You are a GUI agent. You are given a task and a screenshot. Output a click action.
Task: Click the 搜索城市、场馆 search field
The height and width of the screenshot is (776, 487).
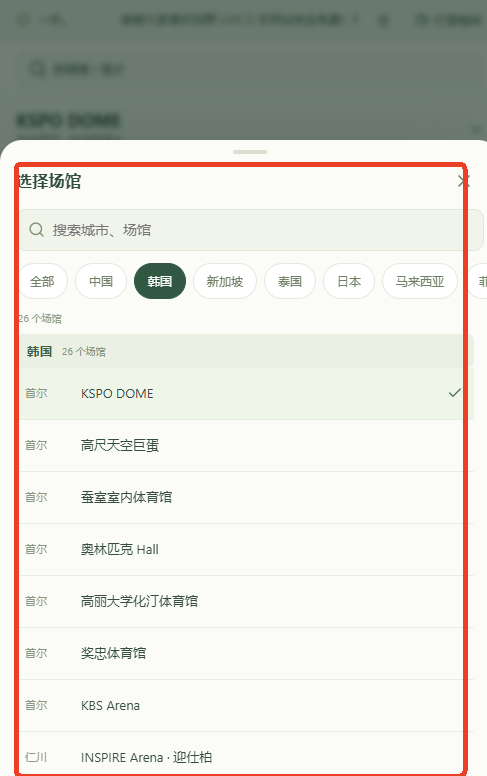[251, 230]
